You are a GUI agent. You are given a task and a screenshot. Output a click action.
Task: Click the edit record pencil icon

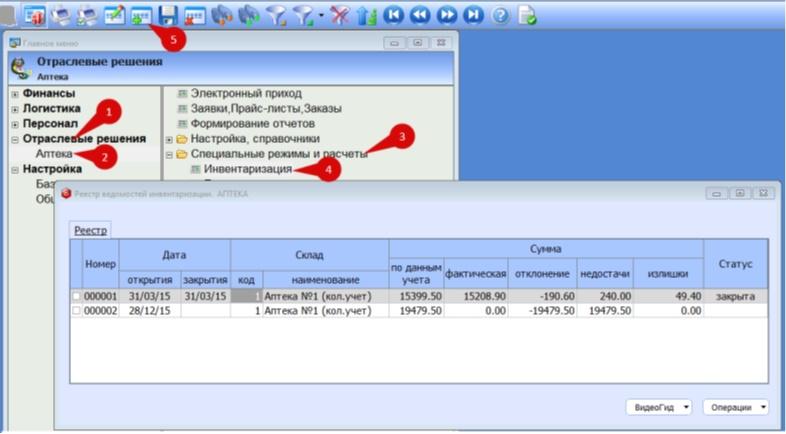coord(114,16)
